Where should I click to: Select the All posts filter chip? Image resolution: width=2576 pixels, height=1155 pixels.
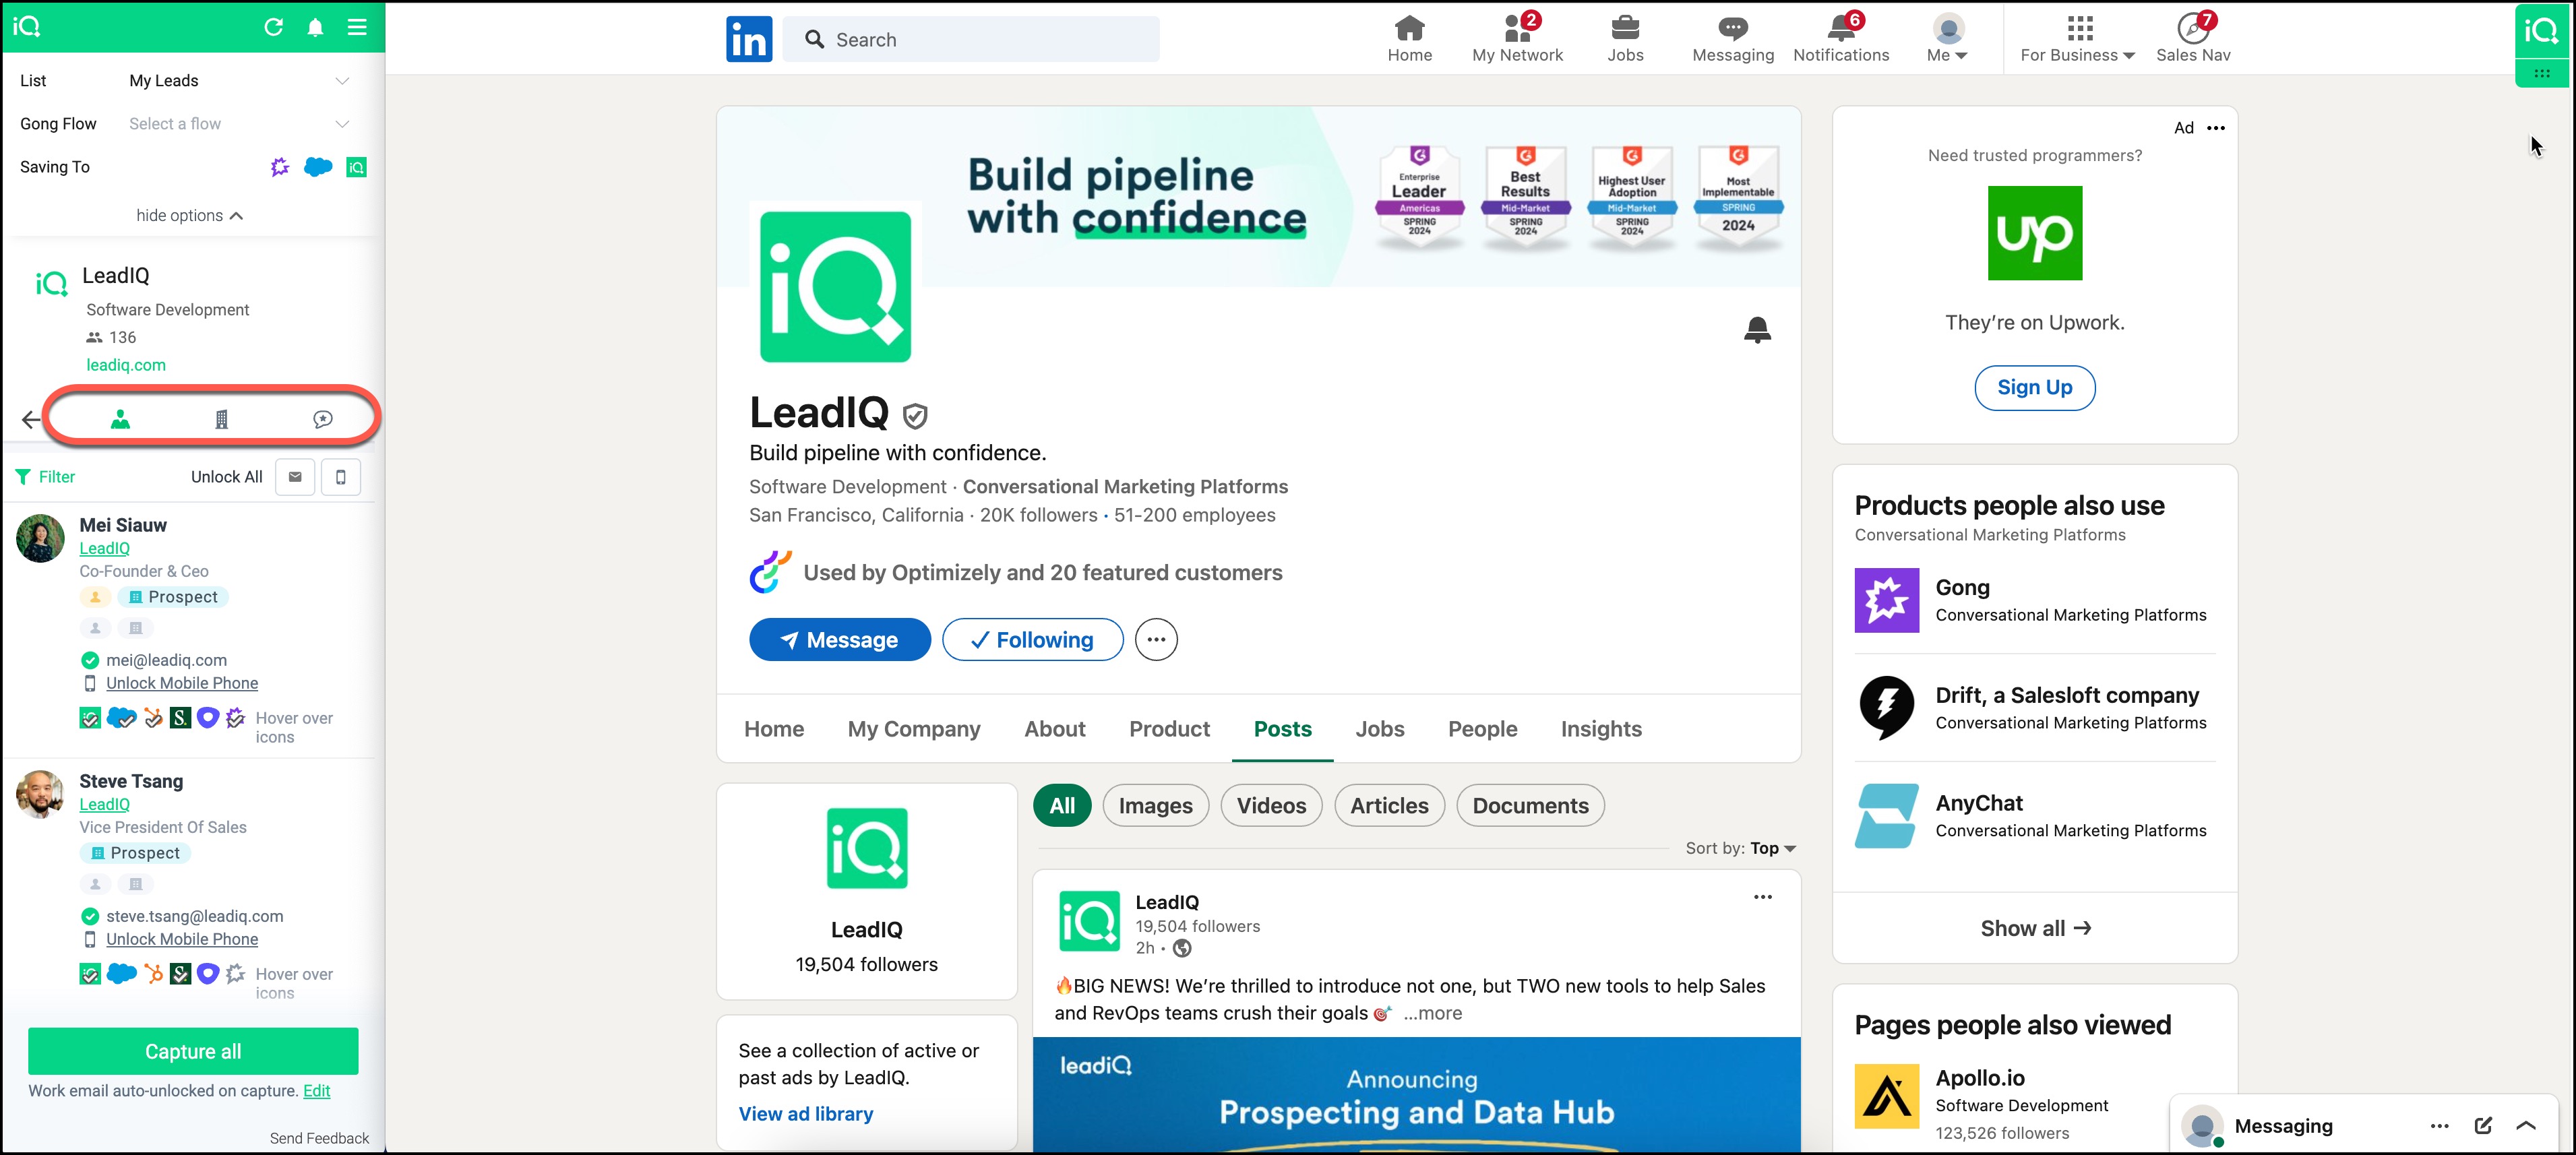1062,806
